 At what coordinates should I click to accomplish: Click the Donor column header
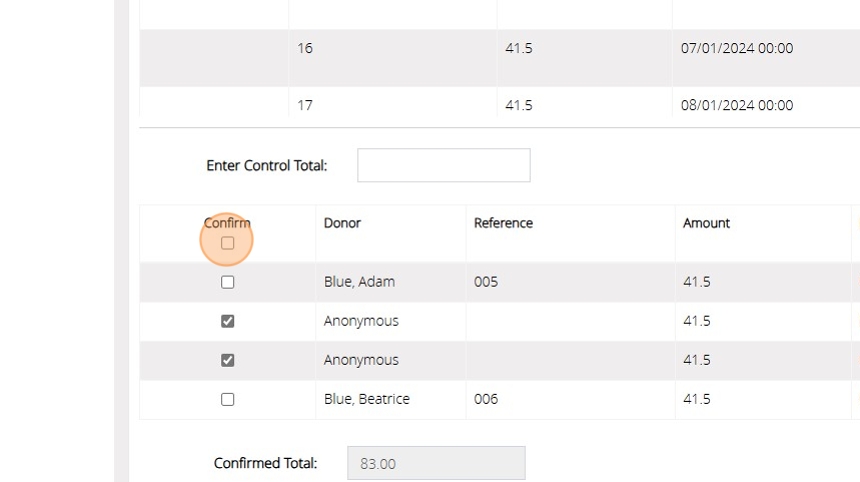click(342, 223)
